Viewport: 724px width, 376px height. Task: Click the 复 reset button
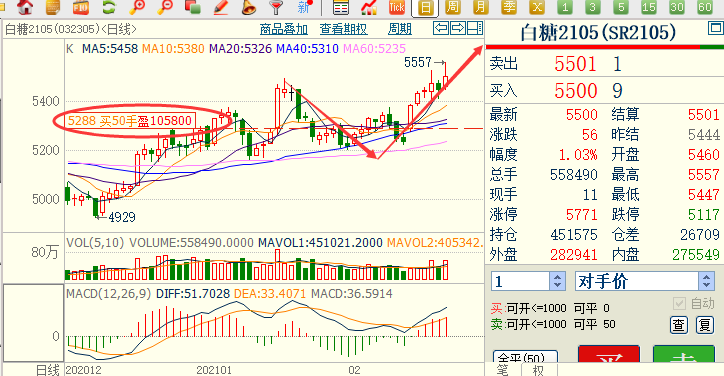705,325
